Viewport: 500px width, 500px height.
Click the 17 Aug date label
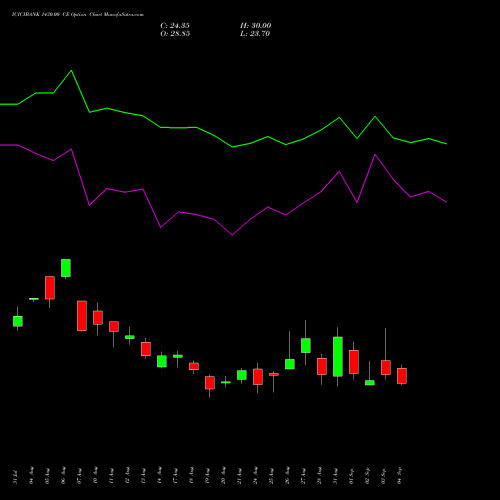point(175,476)
